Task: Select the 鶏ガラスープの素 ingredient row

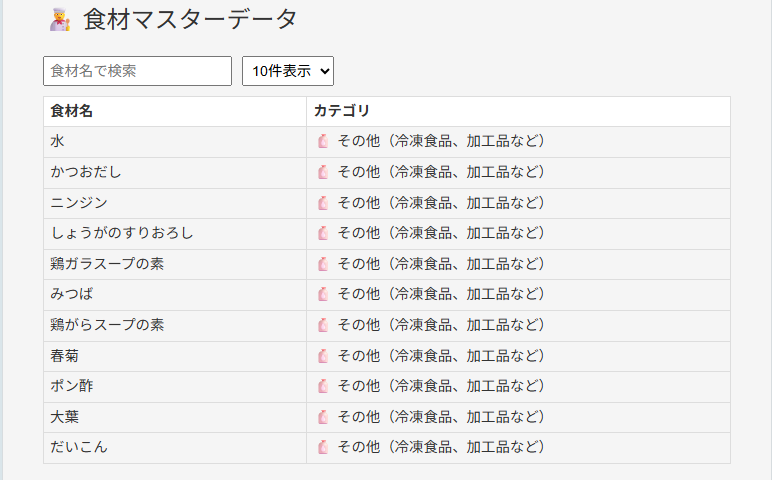Action: [x=387, y=264]
